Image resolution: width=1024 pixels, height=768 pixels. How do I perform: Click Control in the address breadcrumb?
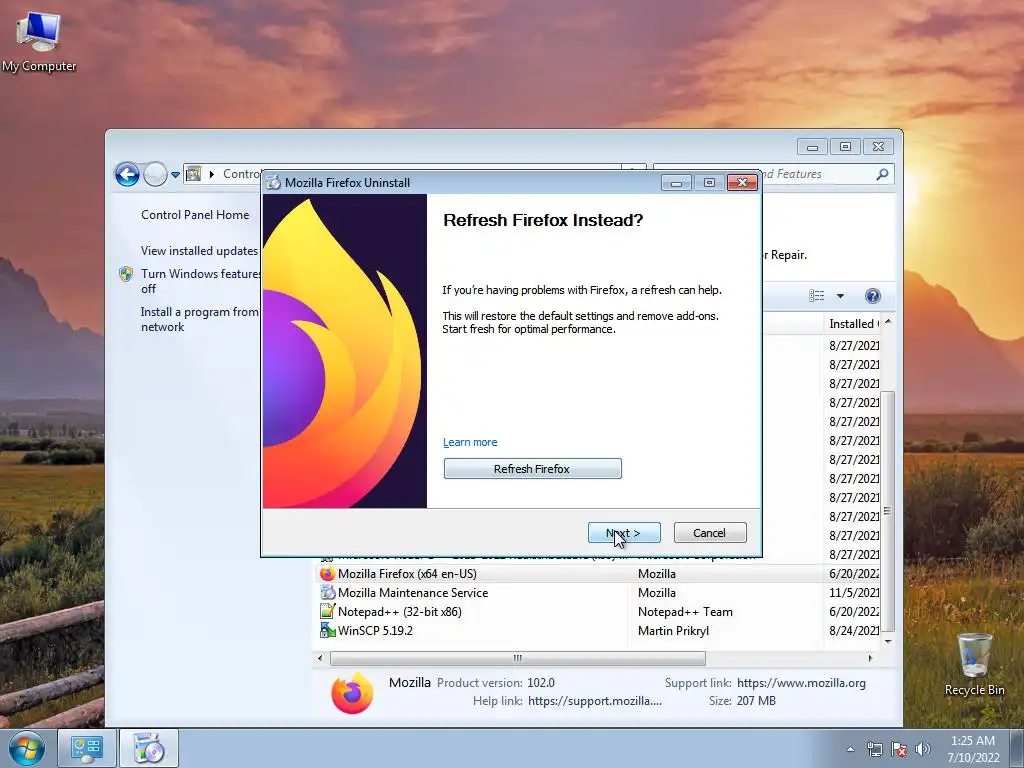[242, 174]
